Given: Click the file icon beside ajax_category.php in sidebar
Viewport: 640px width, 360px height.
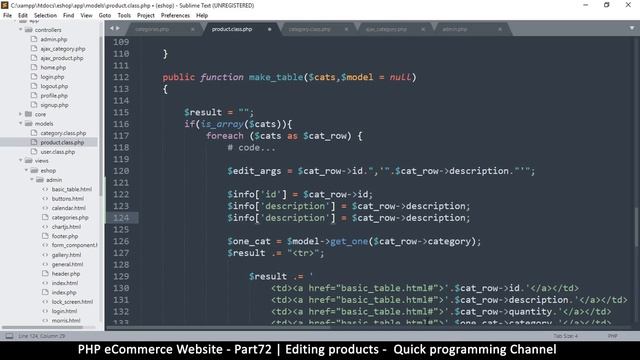Looking at the screenshot, I should pos(34,49).
